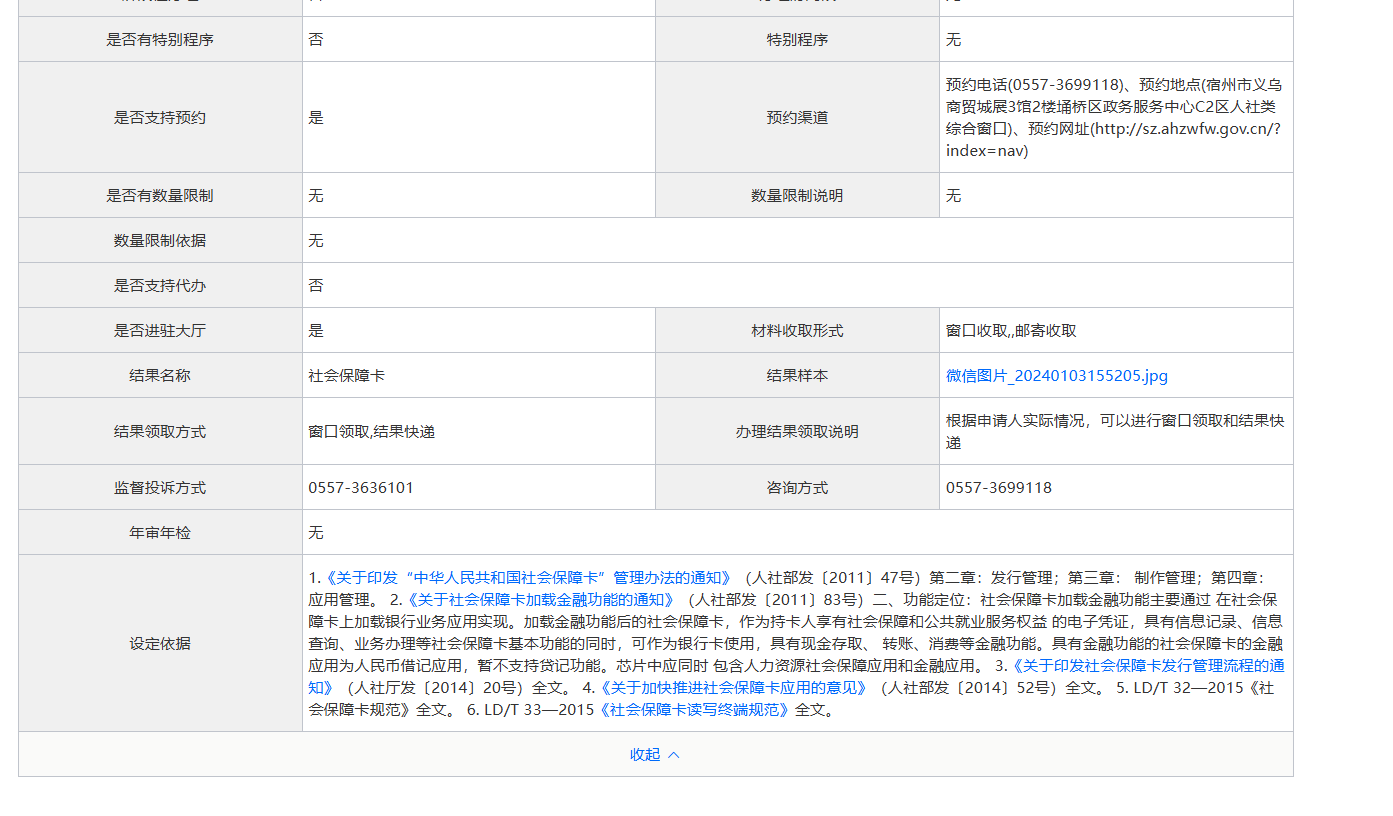Open 《社会保障卡读写终端规范》 link
1393x816 pixels.
(x=693, y=710)
